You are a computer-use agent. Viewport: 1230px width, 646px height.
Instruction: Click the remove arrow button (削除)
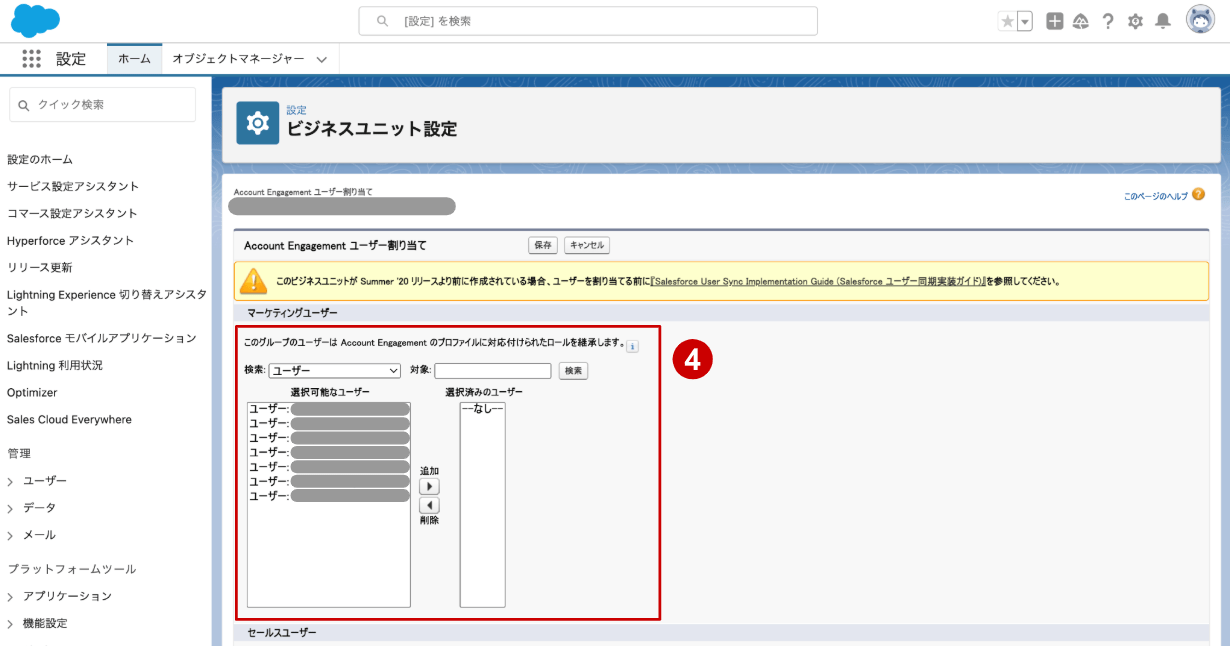point(429,505)
